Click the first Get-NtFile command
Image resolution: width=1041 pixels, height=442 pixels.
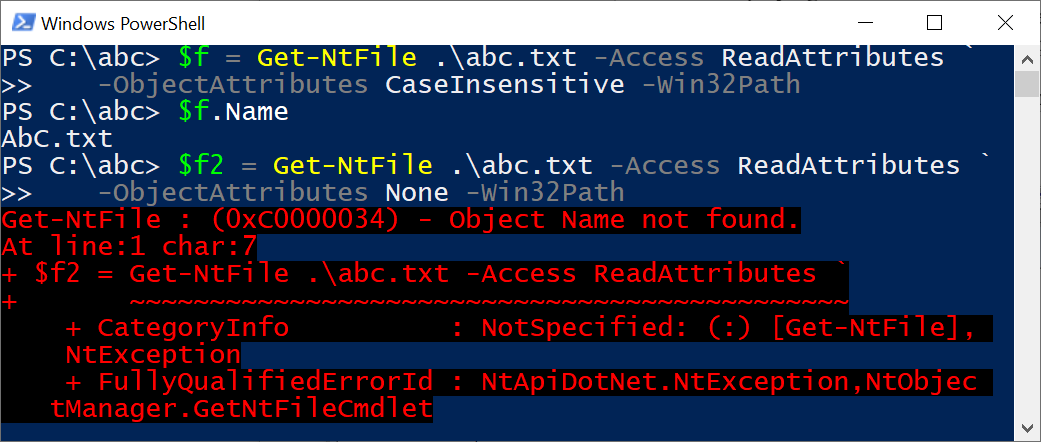(x=337, y=58)
